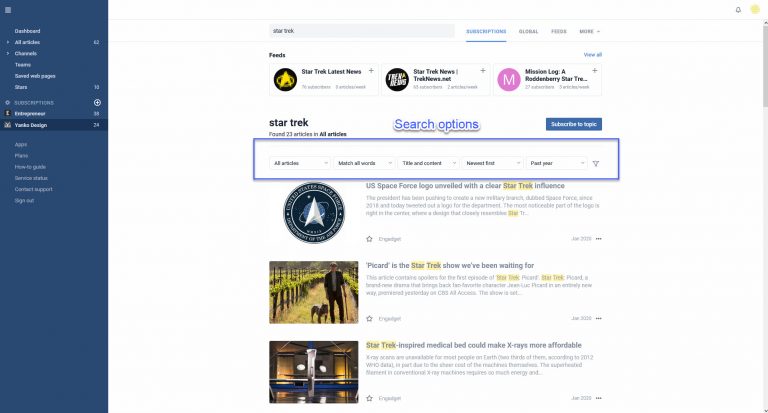
Task: Star the 'Picard' article
Action: [369, 319]
